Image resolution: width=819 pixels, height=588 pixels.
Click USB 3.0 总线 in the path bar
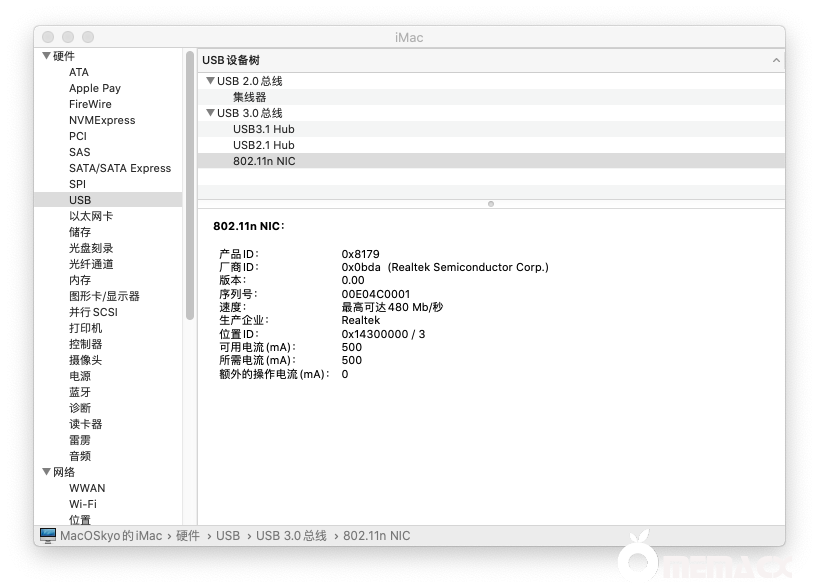pos(291,536)
